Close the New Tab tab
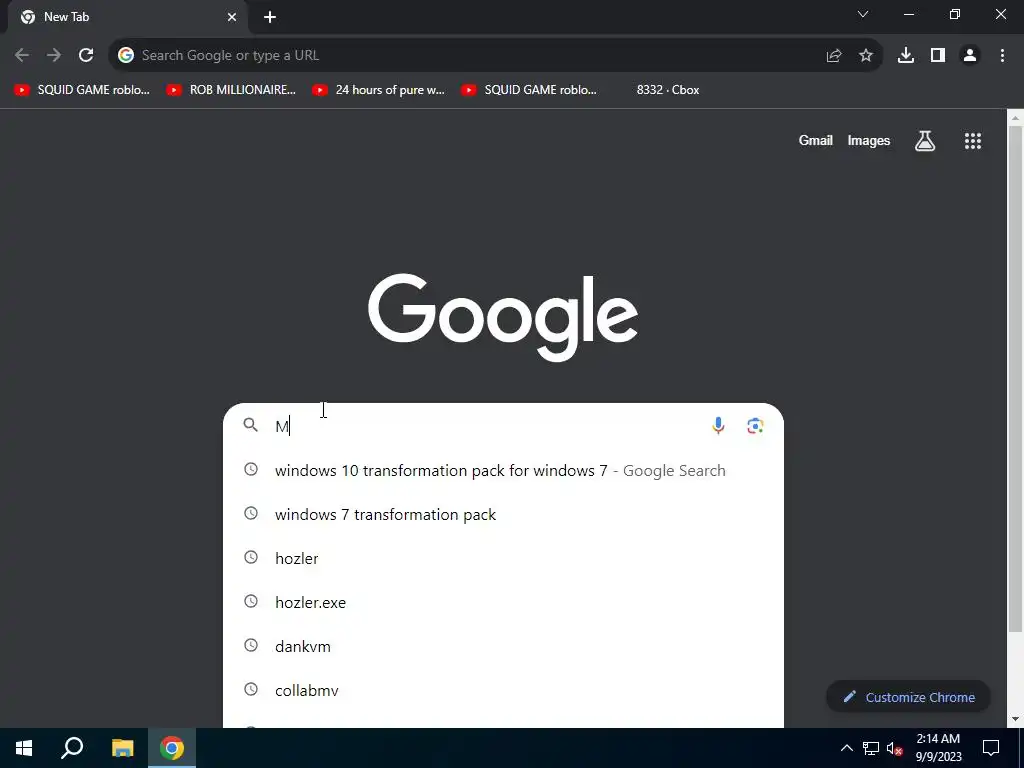 tap(232, 17)
